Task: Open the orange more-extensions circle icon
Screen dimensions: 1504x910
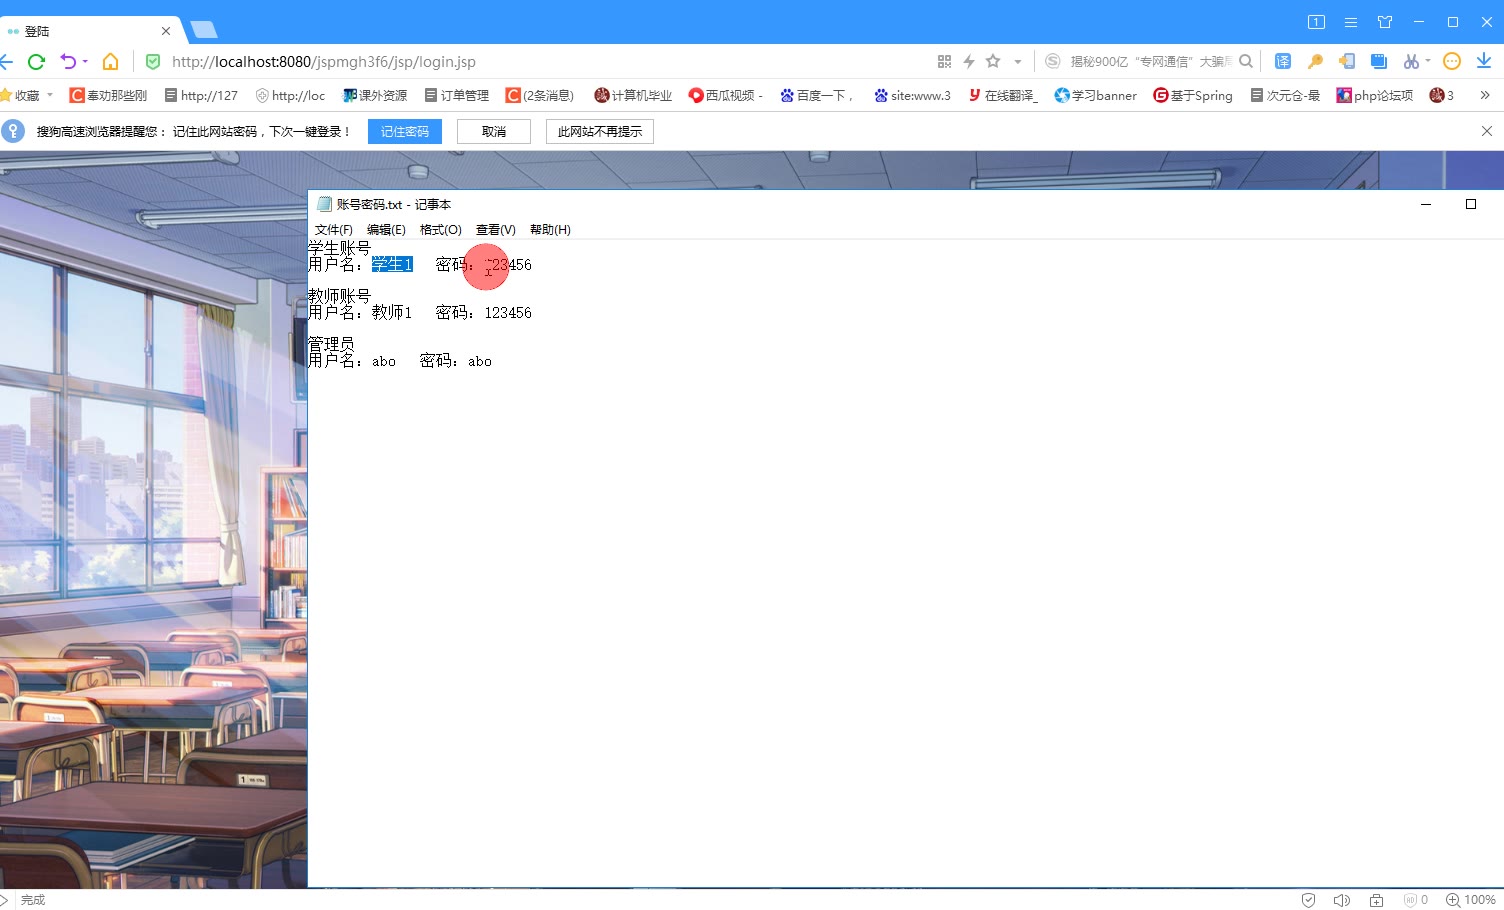Action: click(x=1452, y=62)
